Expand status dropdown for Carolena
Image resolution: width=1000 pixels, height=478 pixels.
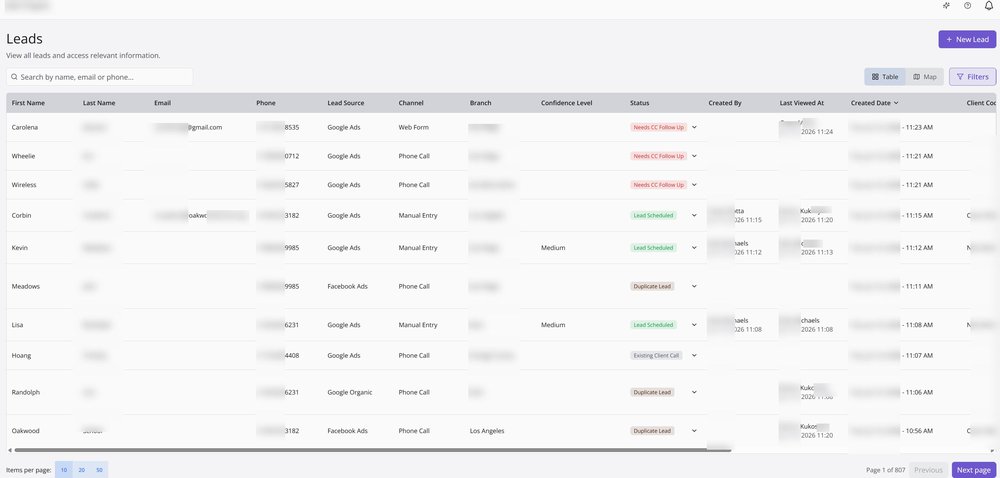694,127
